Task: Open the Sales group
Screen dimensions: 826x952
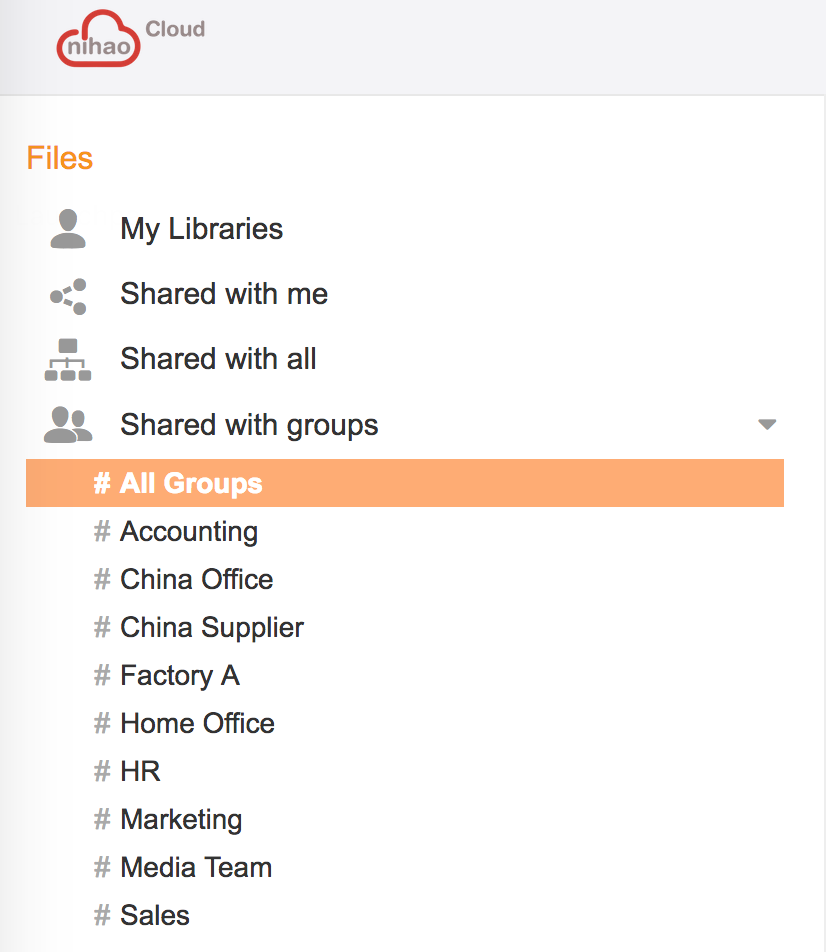Action: coord(155,915)
